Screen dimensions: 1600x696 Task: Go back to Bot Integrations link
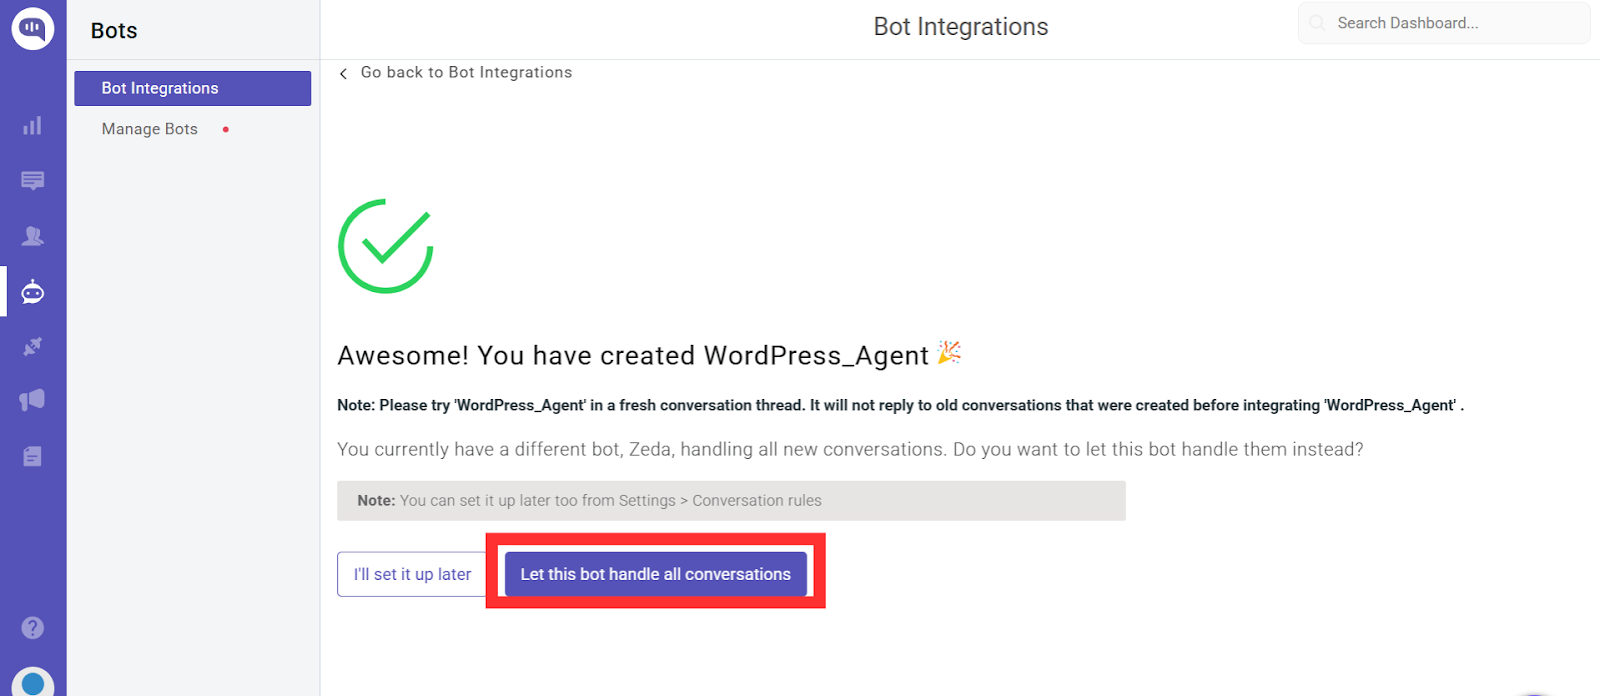466,72
